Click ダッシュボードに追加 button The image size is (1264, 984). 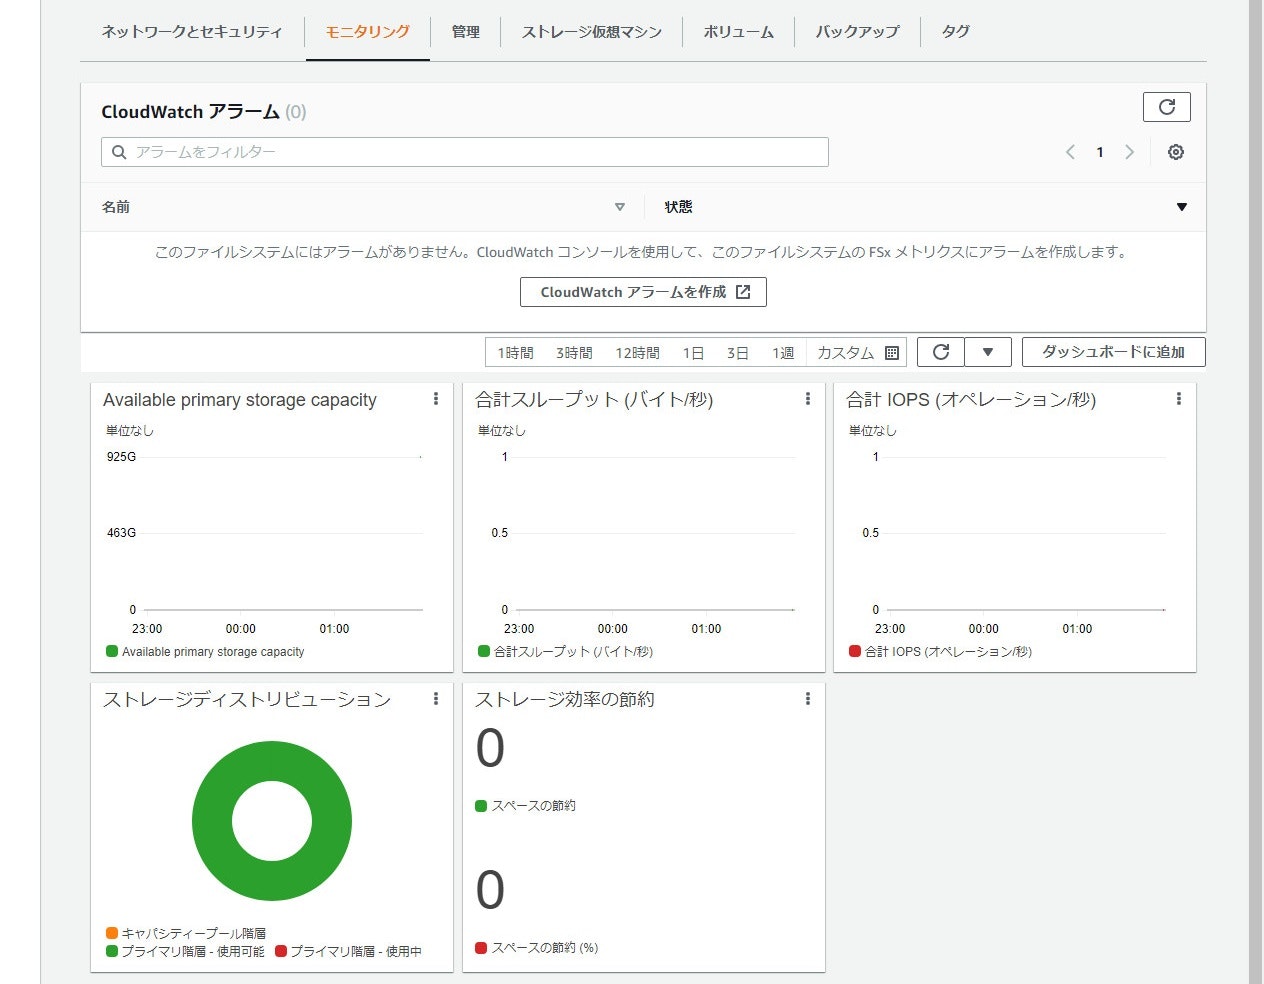(1114, 352)
